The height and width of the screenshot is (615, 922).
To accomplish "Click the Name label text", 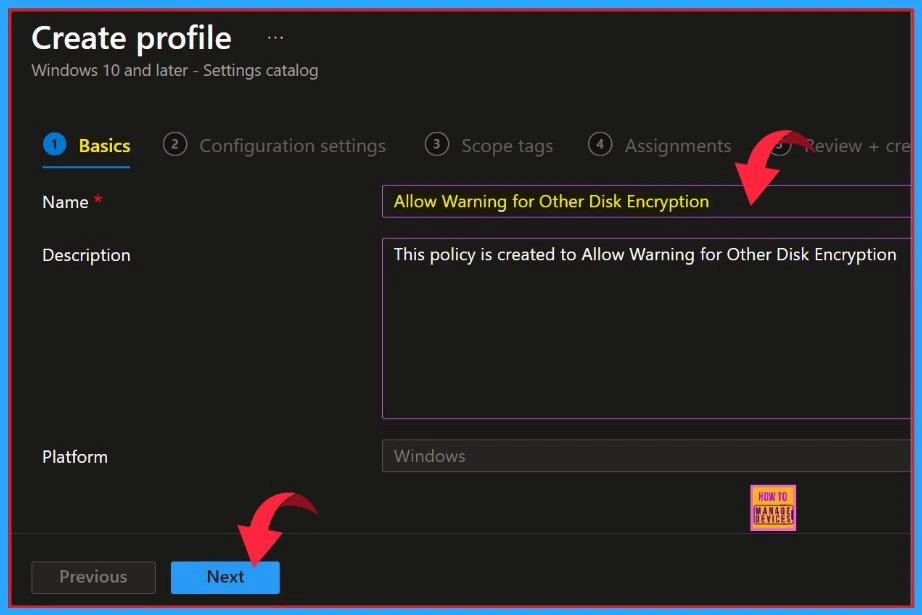I will pos(65,202).
